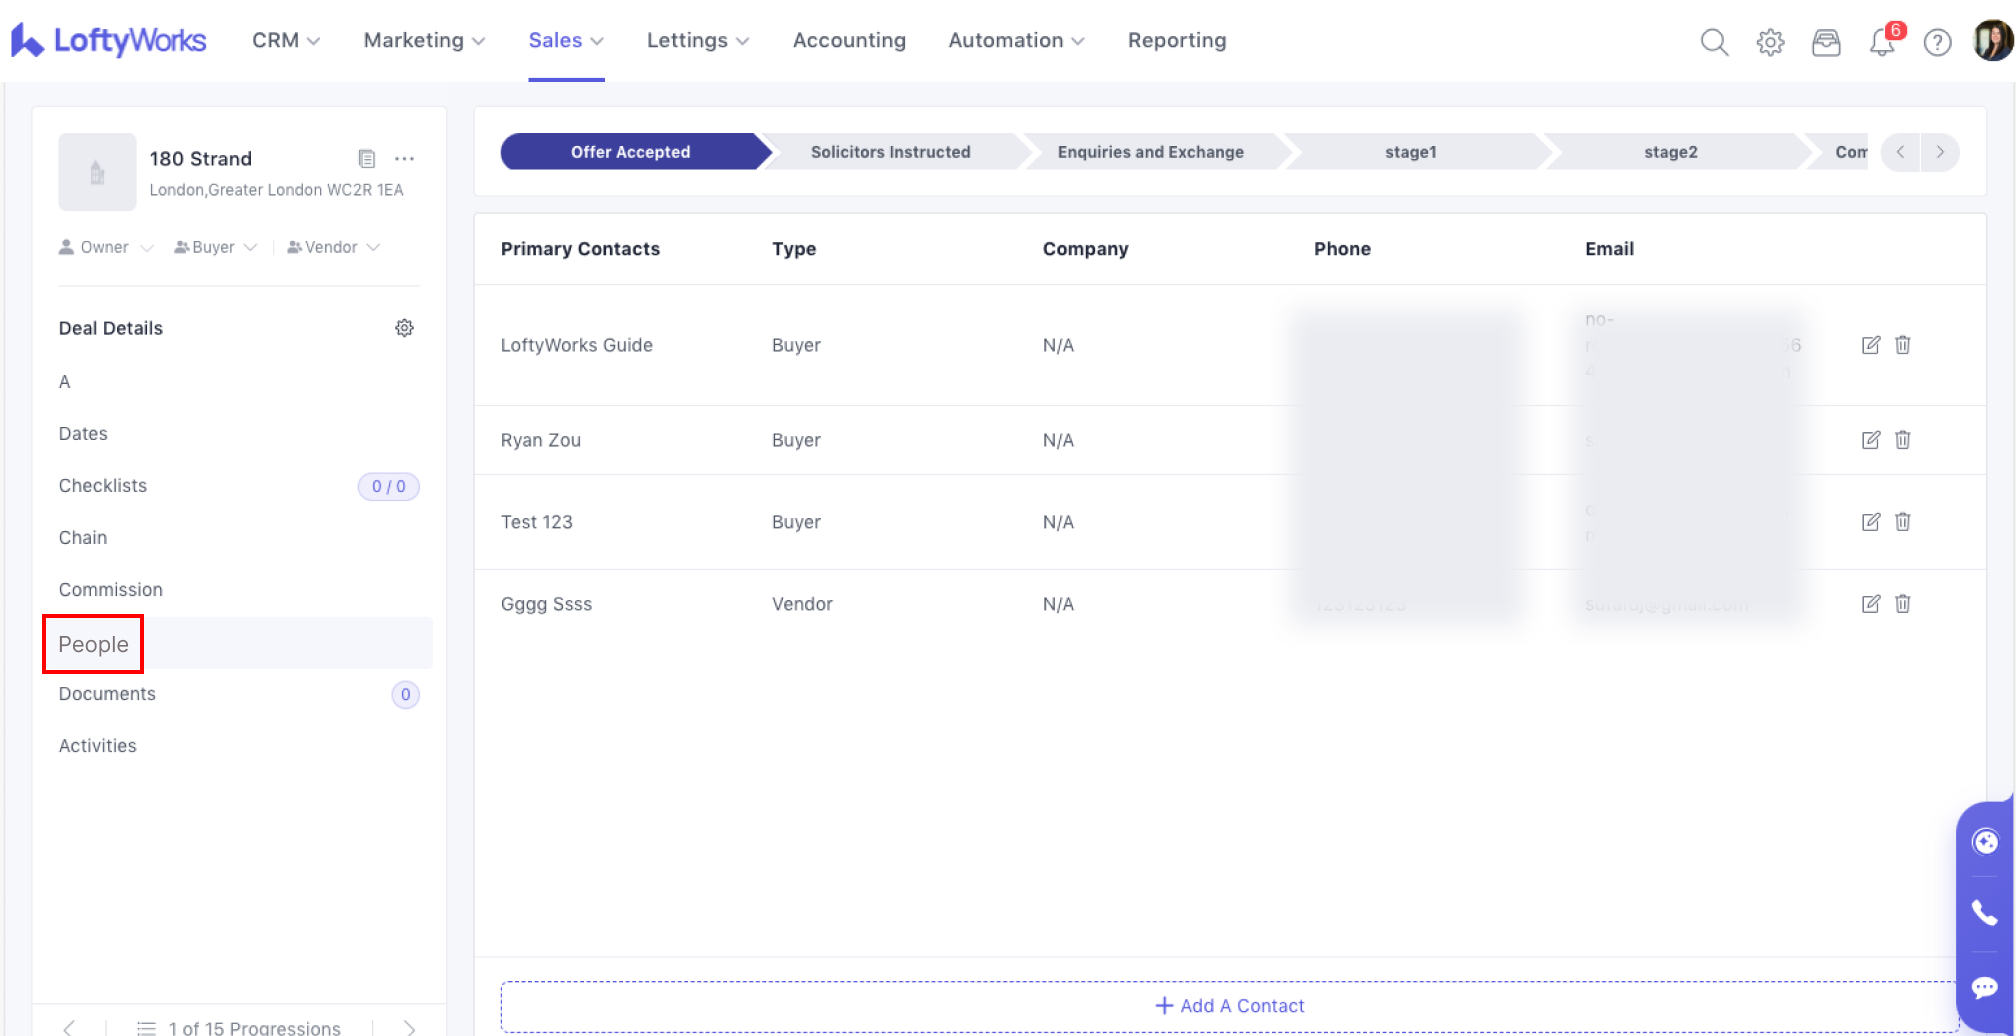Screen dimensions: 2016x1036
Task: Open Deal Details settings gear
Action: point(404,328)
